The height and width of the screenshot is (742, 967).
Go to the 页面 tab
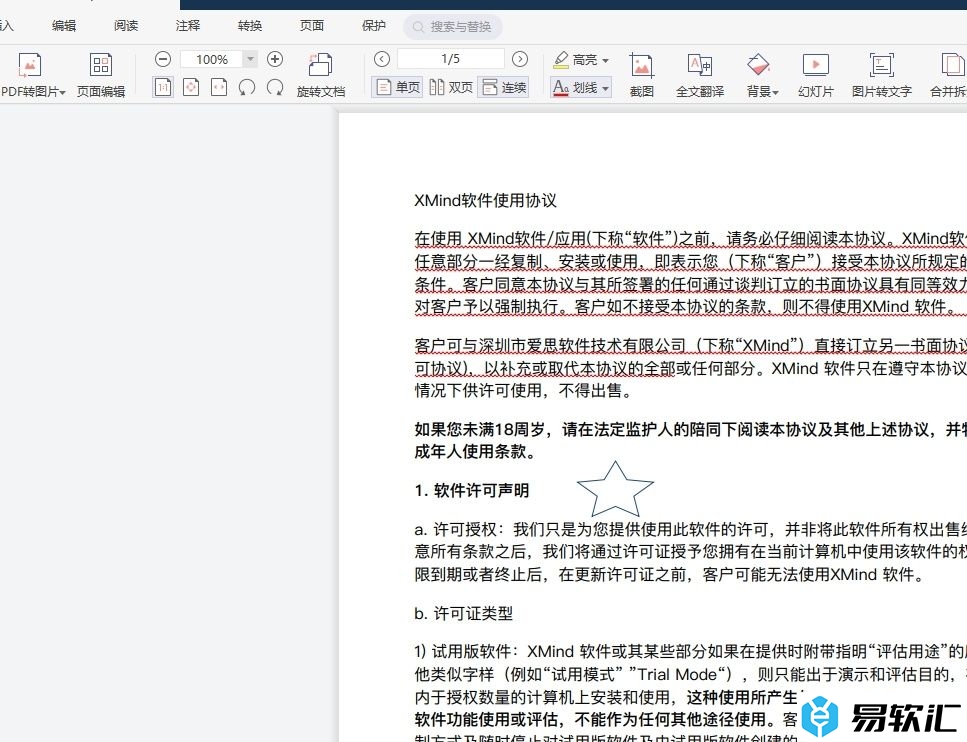(311, 25)
